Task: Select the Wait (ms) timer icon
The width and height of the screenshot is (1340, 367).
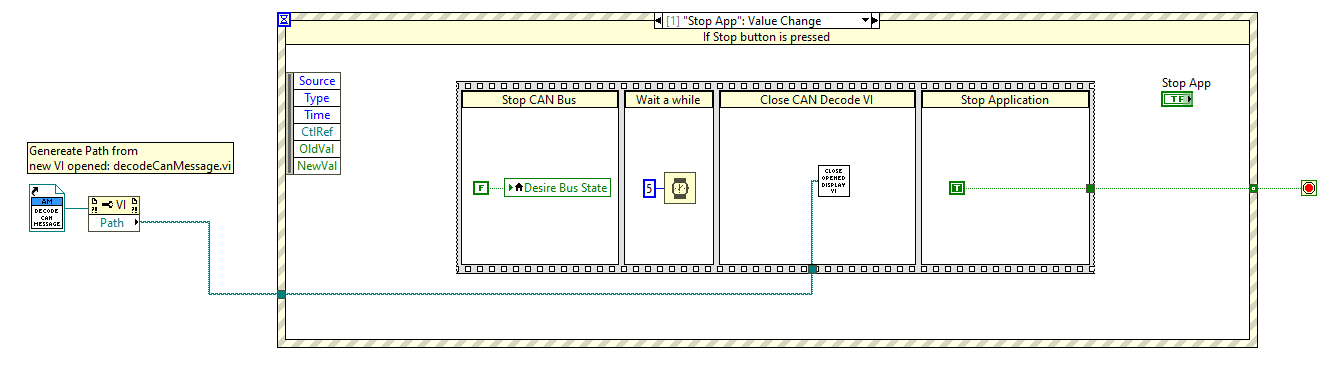Action: (x=679, y=188)
